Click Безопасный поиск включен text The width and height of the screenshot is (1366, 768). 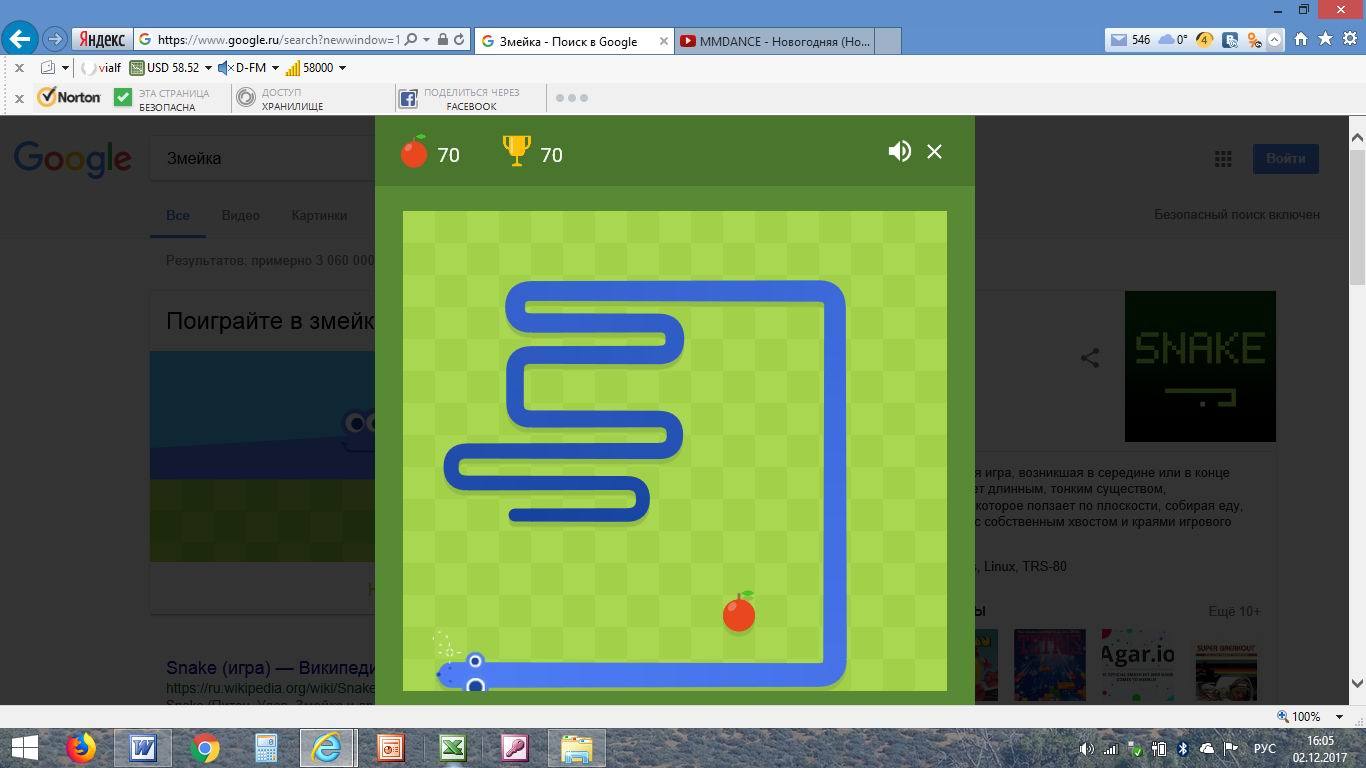point(1237,214)
